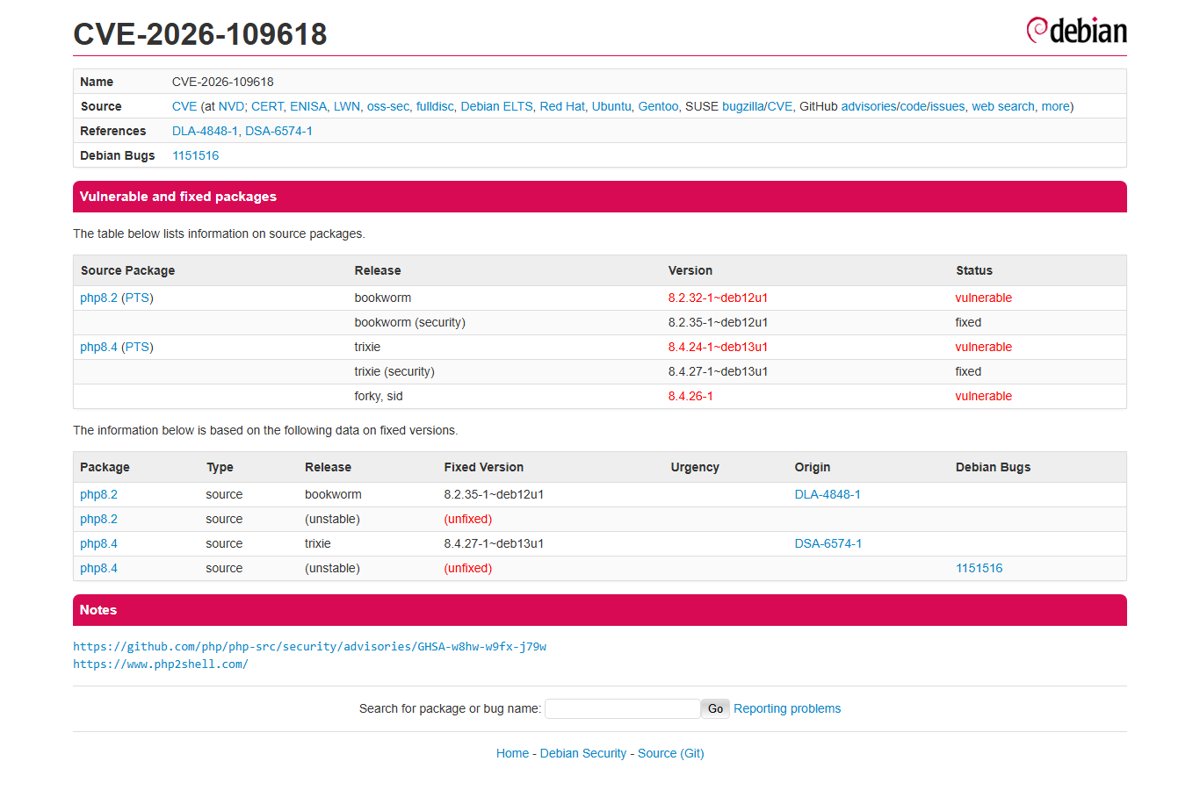This screenshot has height=790, width=1200.
Task: Click the Notes section header
Action: [600, 610]
